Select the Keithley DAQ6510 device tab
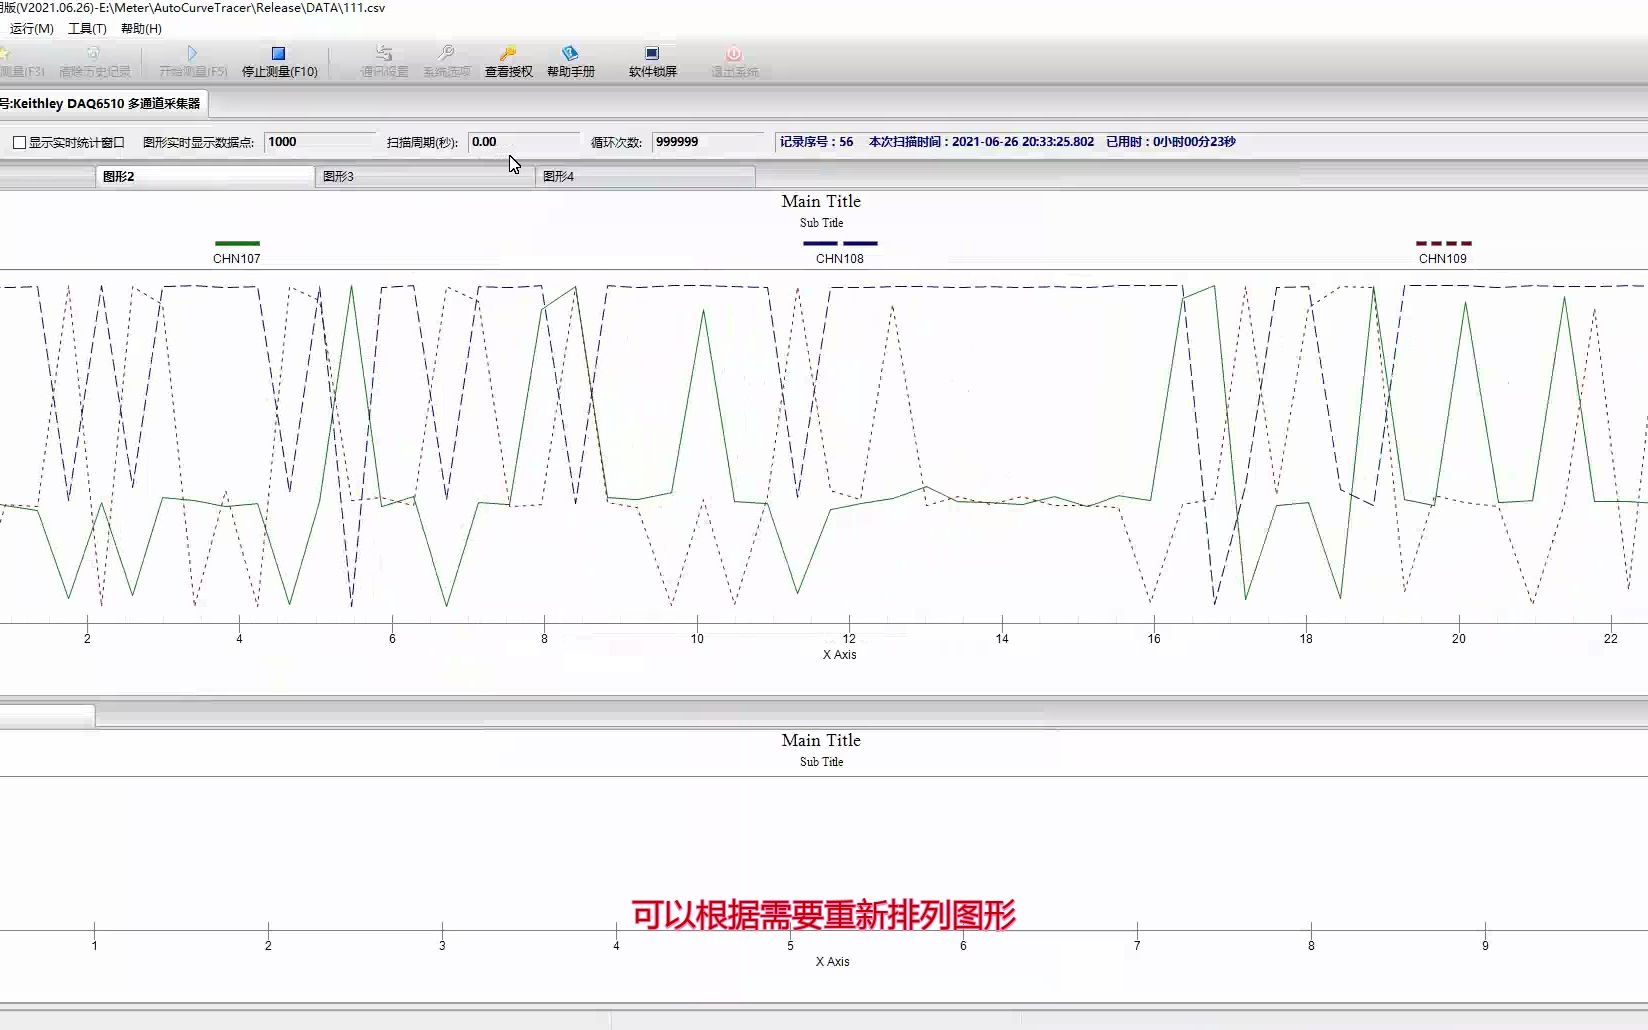The height and width of the screenshot is (1030, 1648). click(103, 103)
